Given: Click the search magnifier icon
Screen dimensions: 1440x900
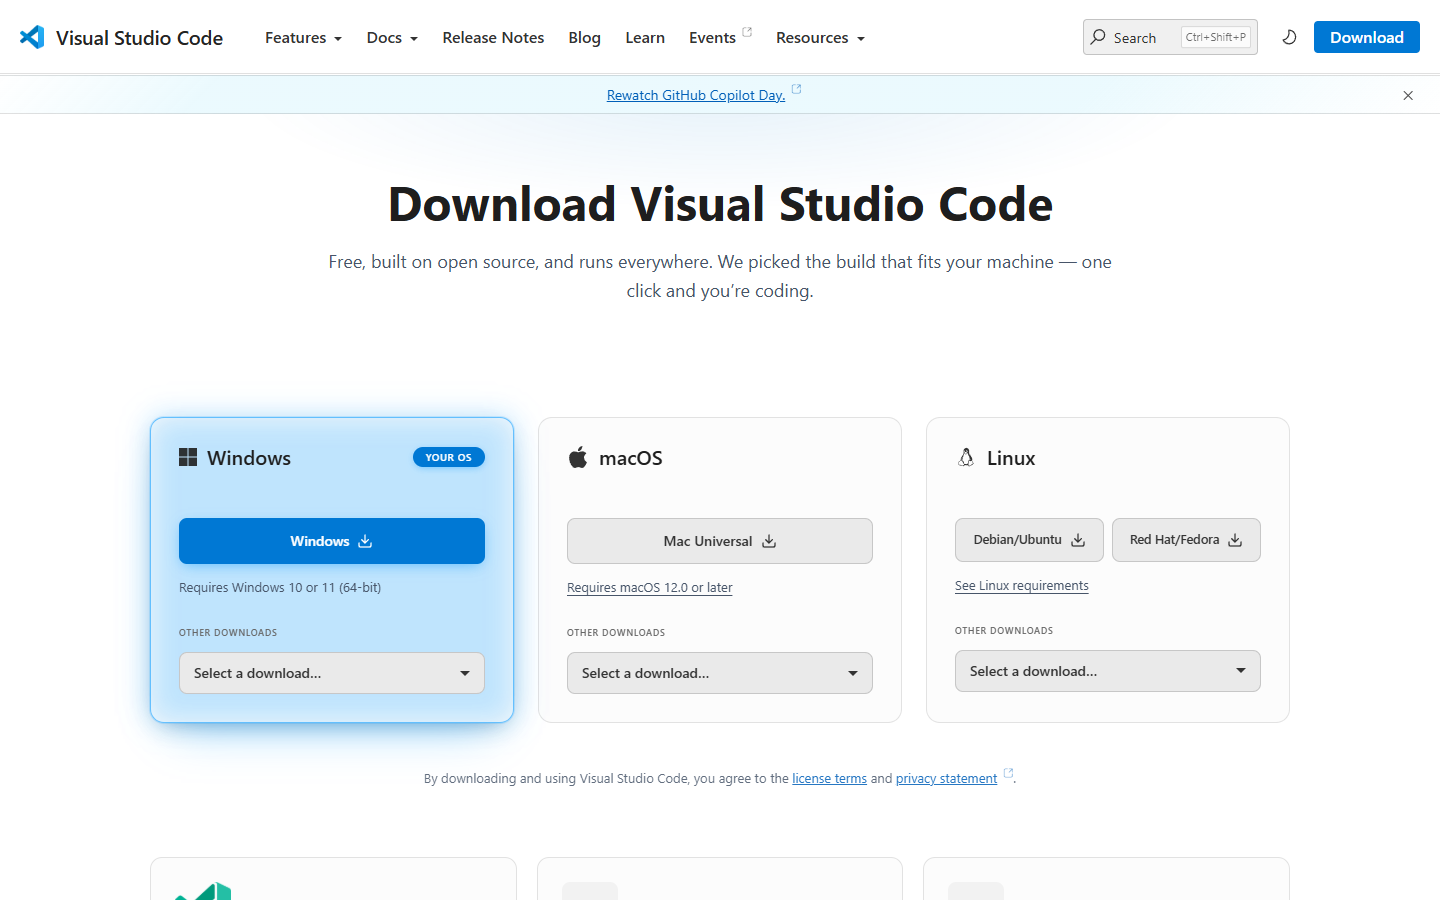Looking at the screenshot, I should (x=1098, y=37).
